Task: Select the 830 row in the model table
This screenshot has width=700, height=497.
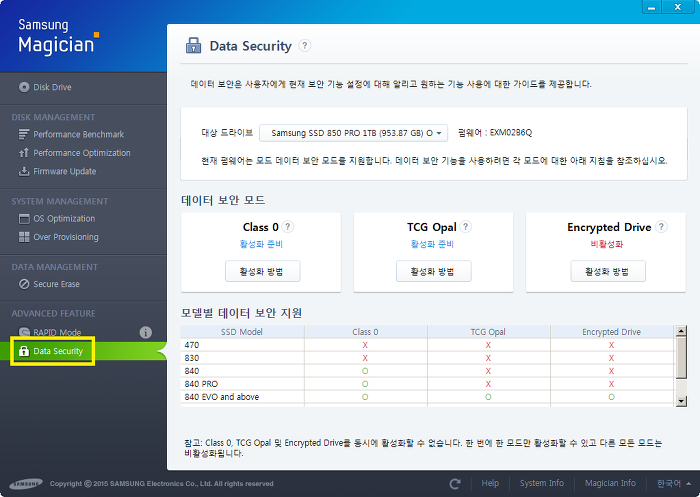Action: pos(427,358)
